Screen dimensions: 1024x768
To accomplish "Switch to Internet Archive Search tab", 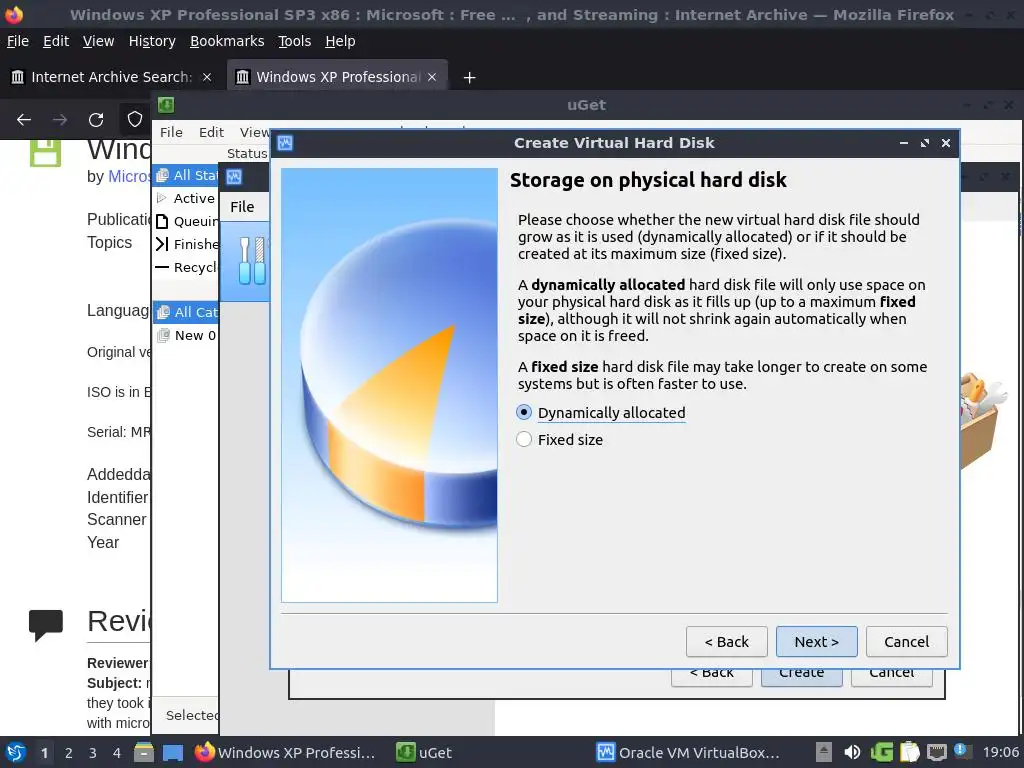I will (x=111, y=77).
